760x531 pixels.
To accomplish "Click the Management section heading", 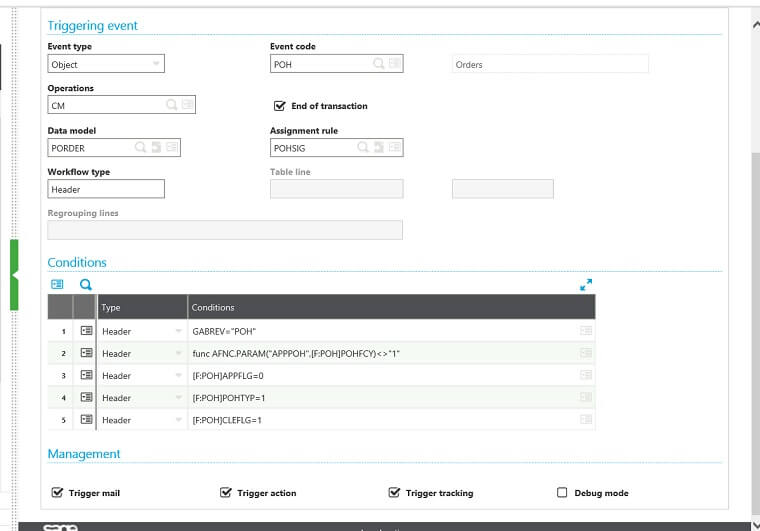I will (x=84, y=454).
